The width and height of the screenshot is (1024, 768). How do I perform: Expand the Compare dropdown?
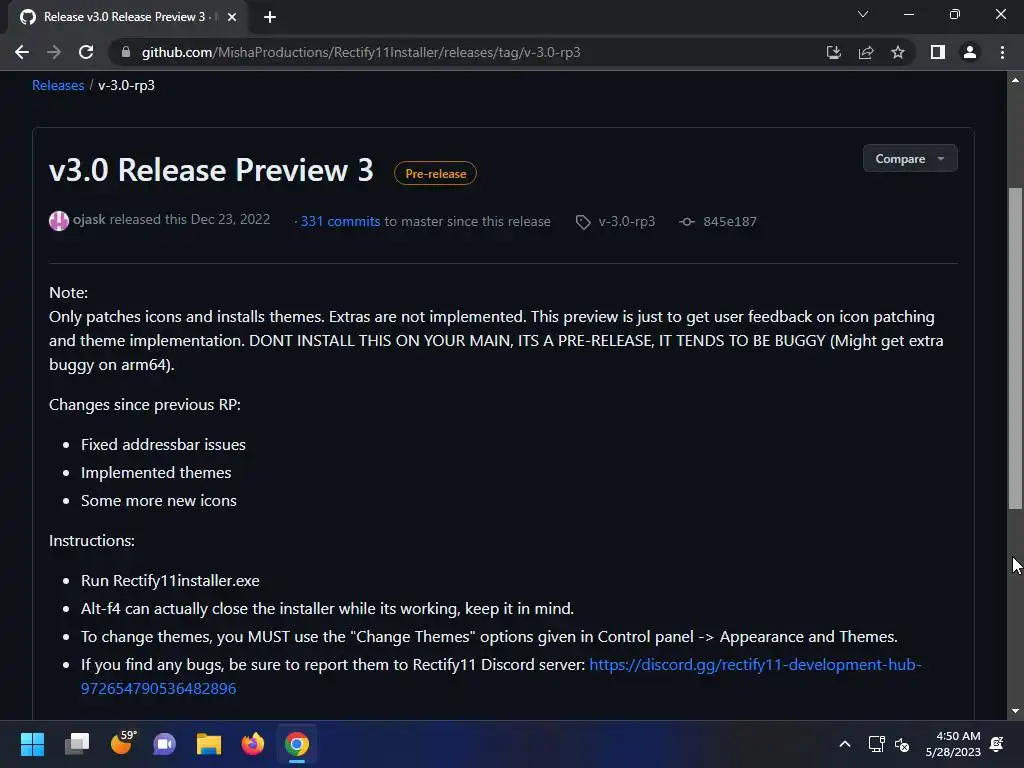(910, 159)
